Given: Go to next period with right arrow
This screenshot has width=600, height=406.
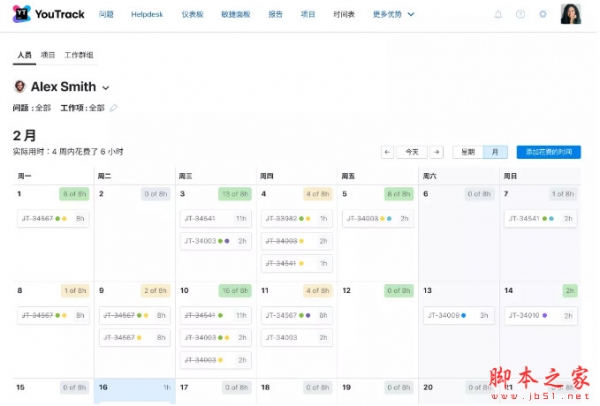Looking at the screenshot, I should [x=436, y=152].
